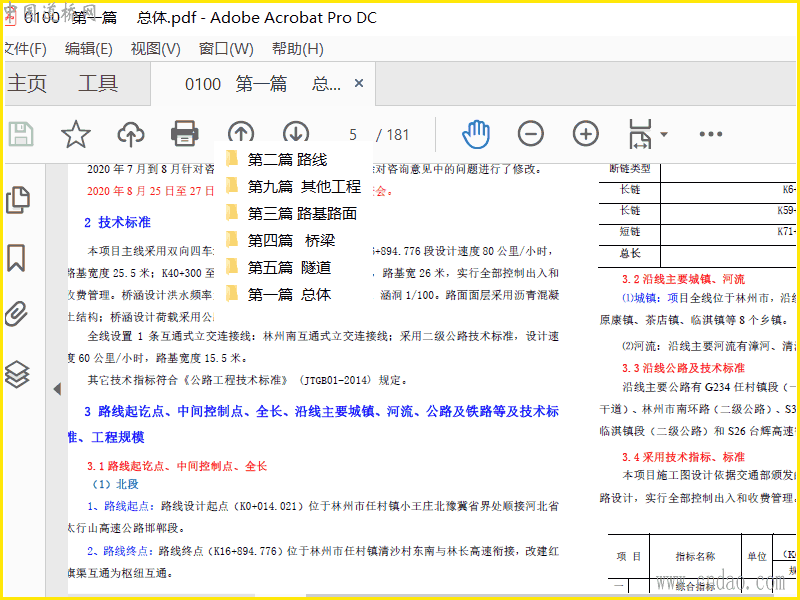800x600 pixels.
Task: Click heading 3.2 沿线主要城镇、河流
Action: tap(683, 279)
